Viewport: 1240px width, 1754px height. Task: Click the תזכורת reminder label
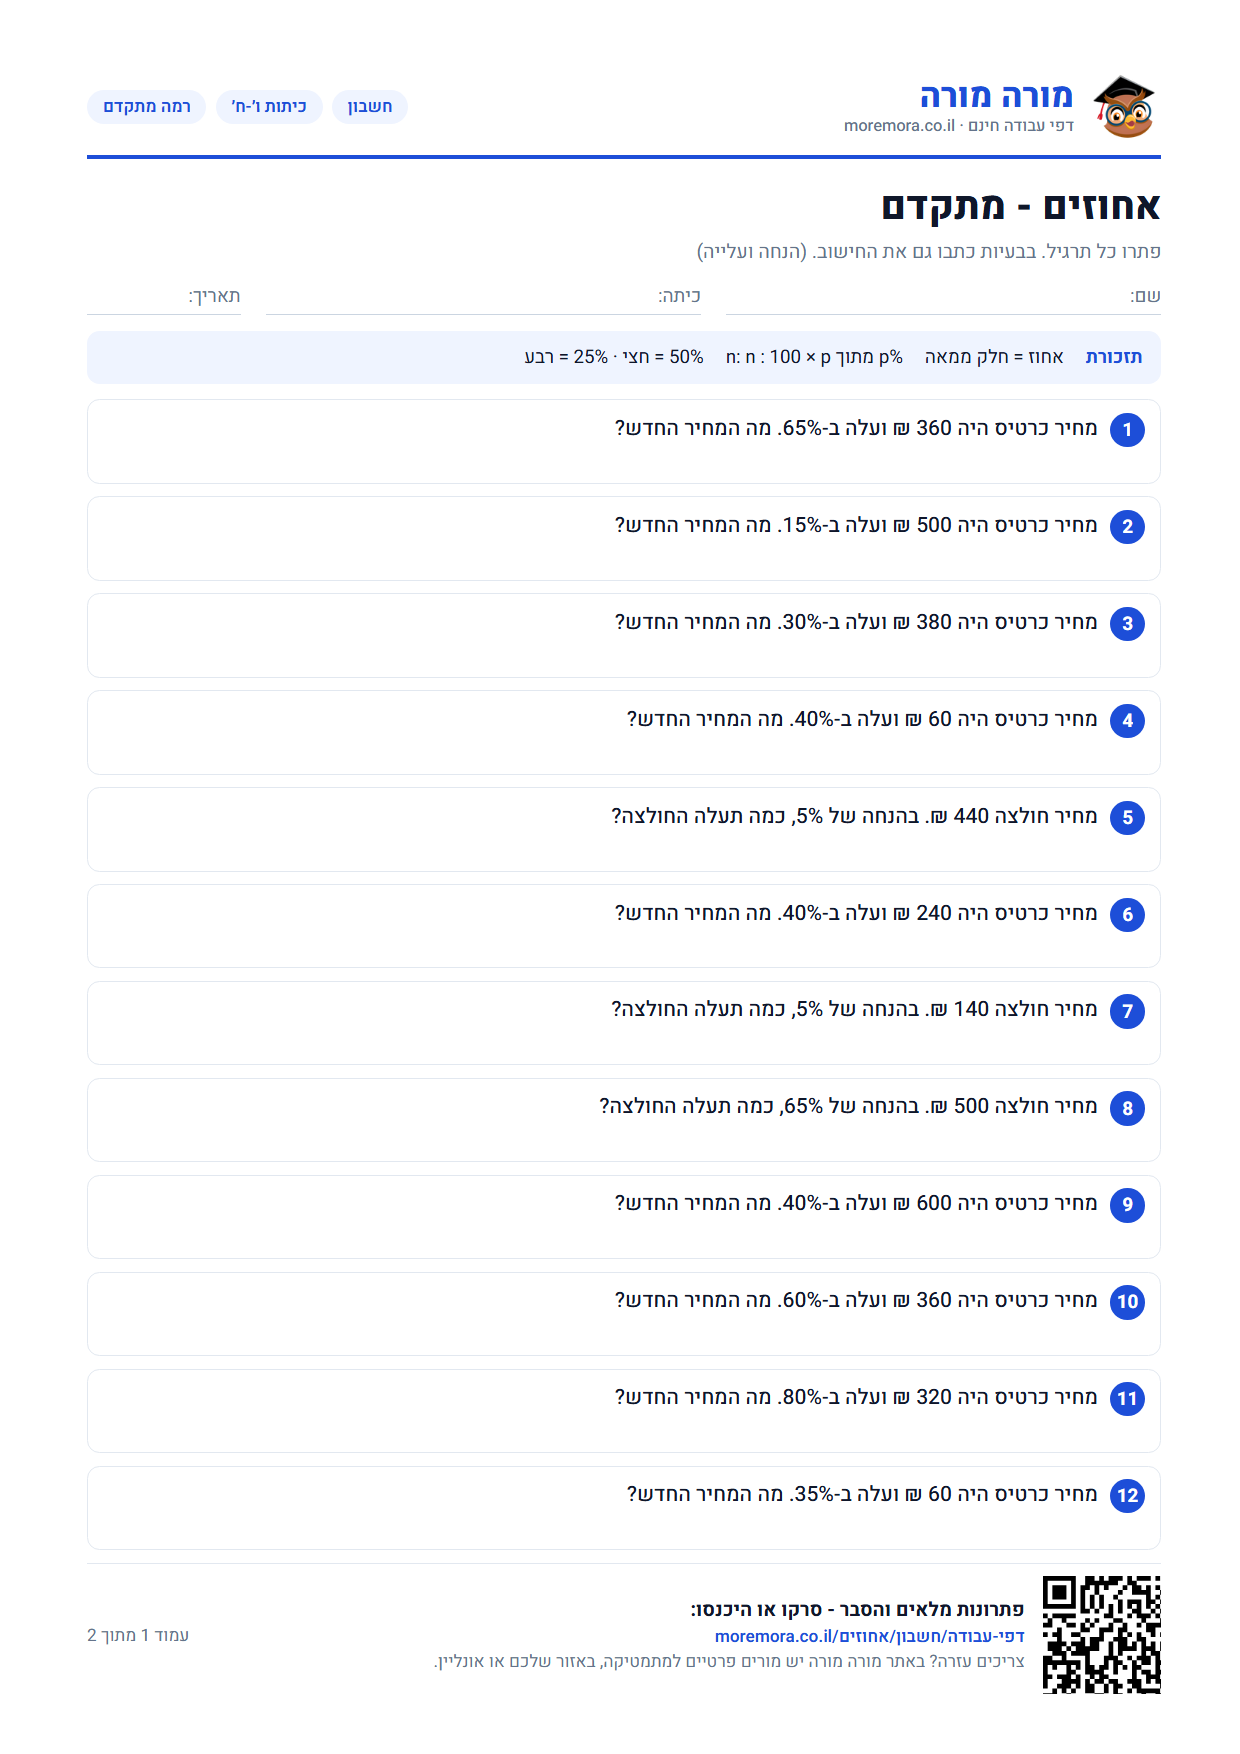pos(1114,358)
